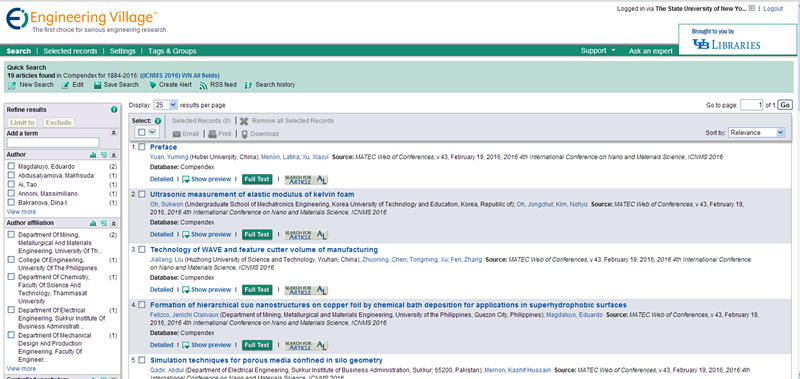Go to the Search tab
Screen dimensions: 800x379
coord(19,51)
